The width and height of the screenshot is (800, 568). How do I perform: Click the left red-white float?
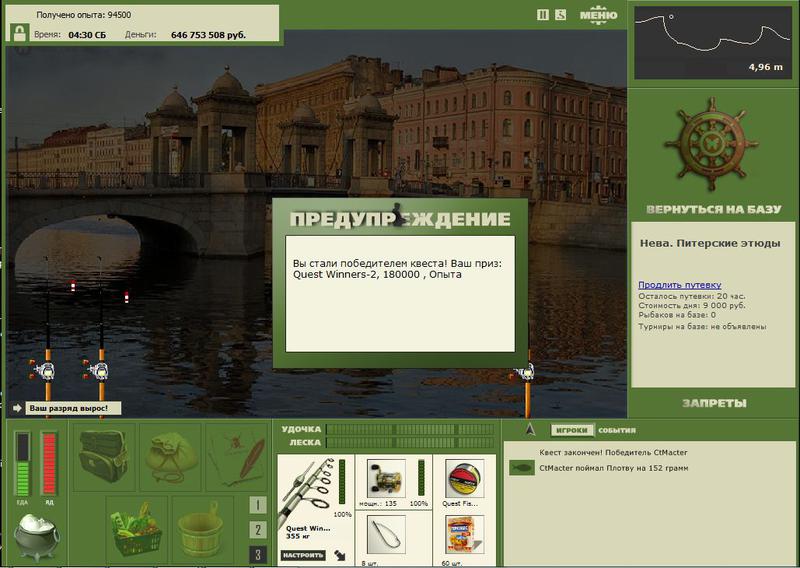73,286
